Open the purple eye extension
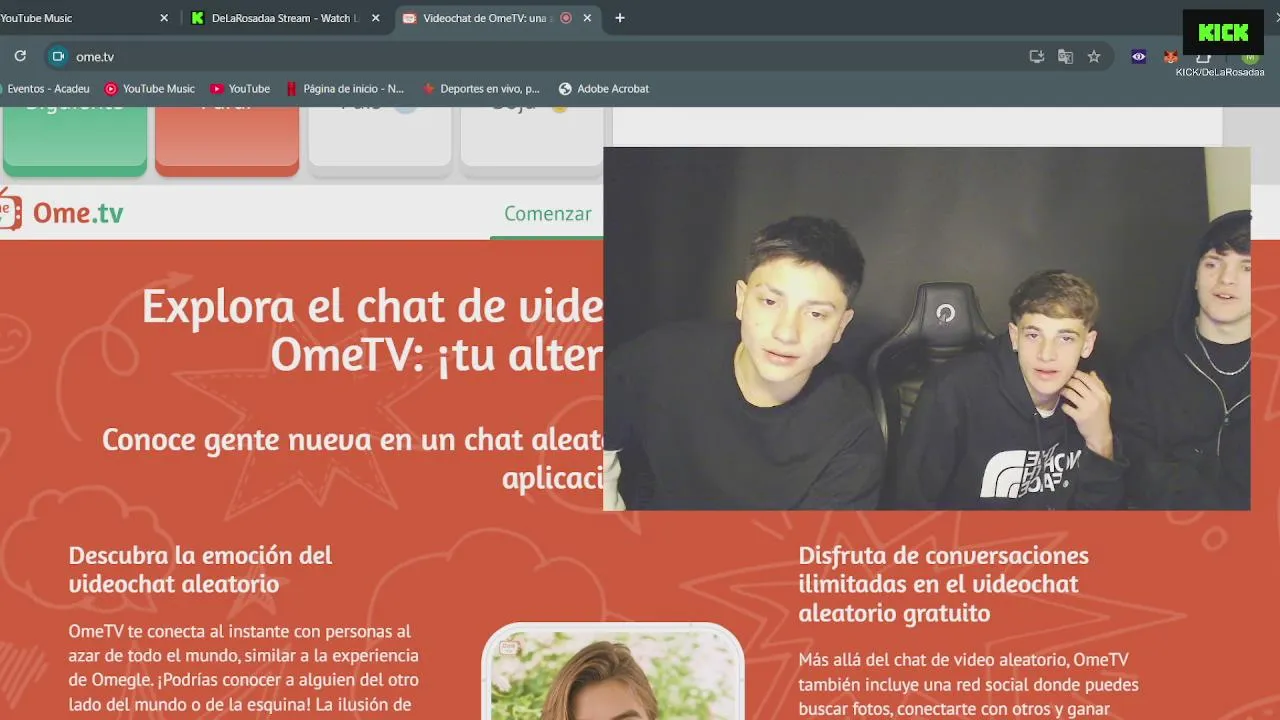 coord(1138,57)
